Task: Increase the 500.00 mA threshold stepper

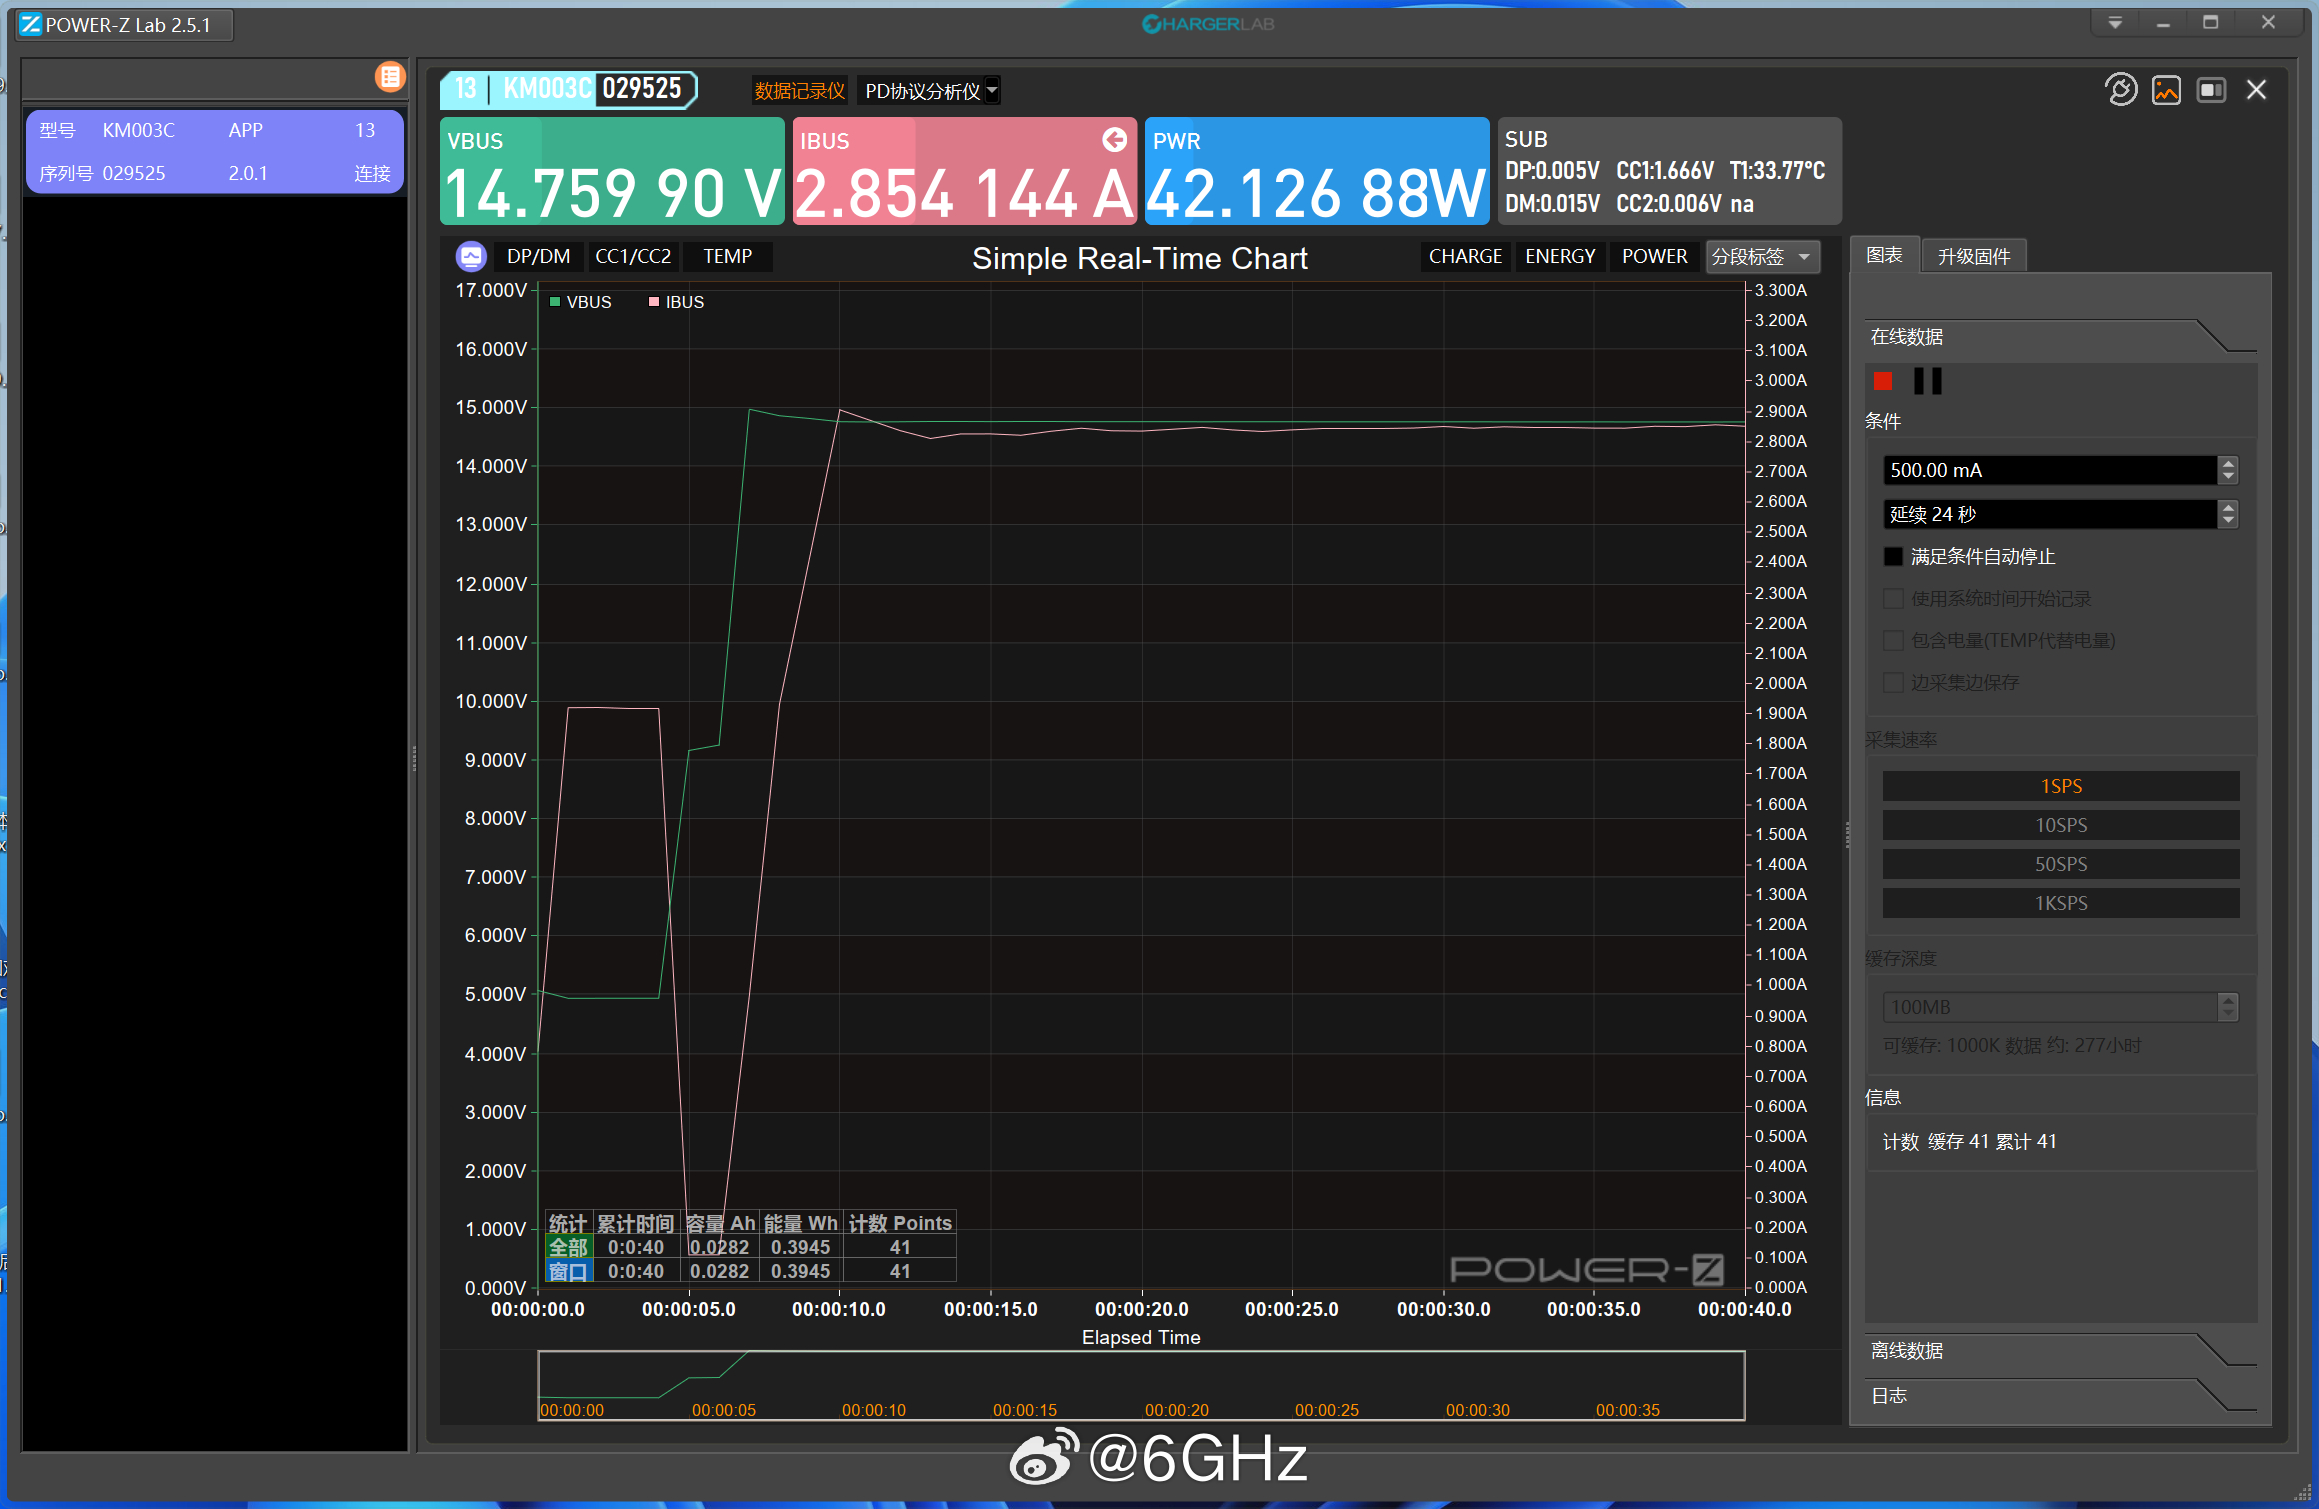Action: [2228, 463]
